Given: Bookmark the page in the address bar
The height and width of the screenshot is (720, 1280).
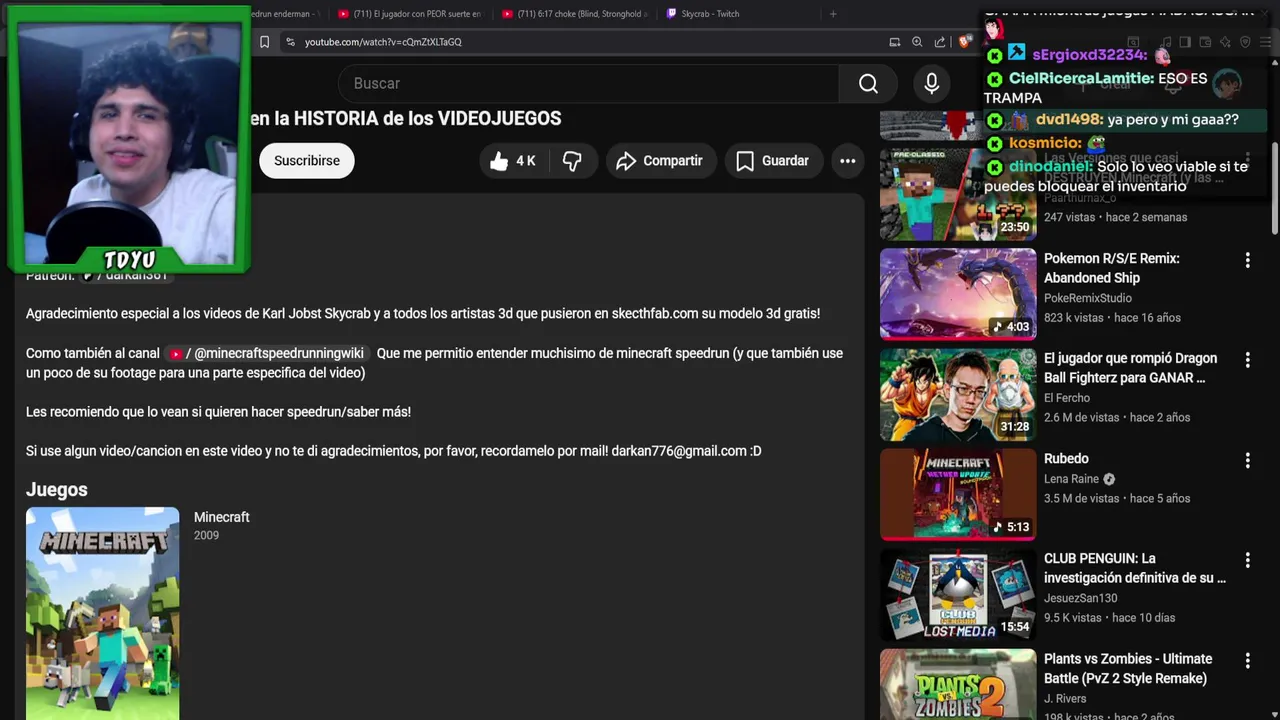Looking at the screenshot, I should (264, 42).
